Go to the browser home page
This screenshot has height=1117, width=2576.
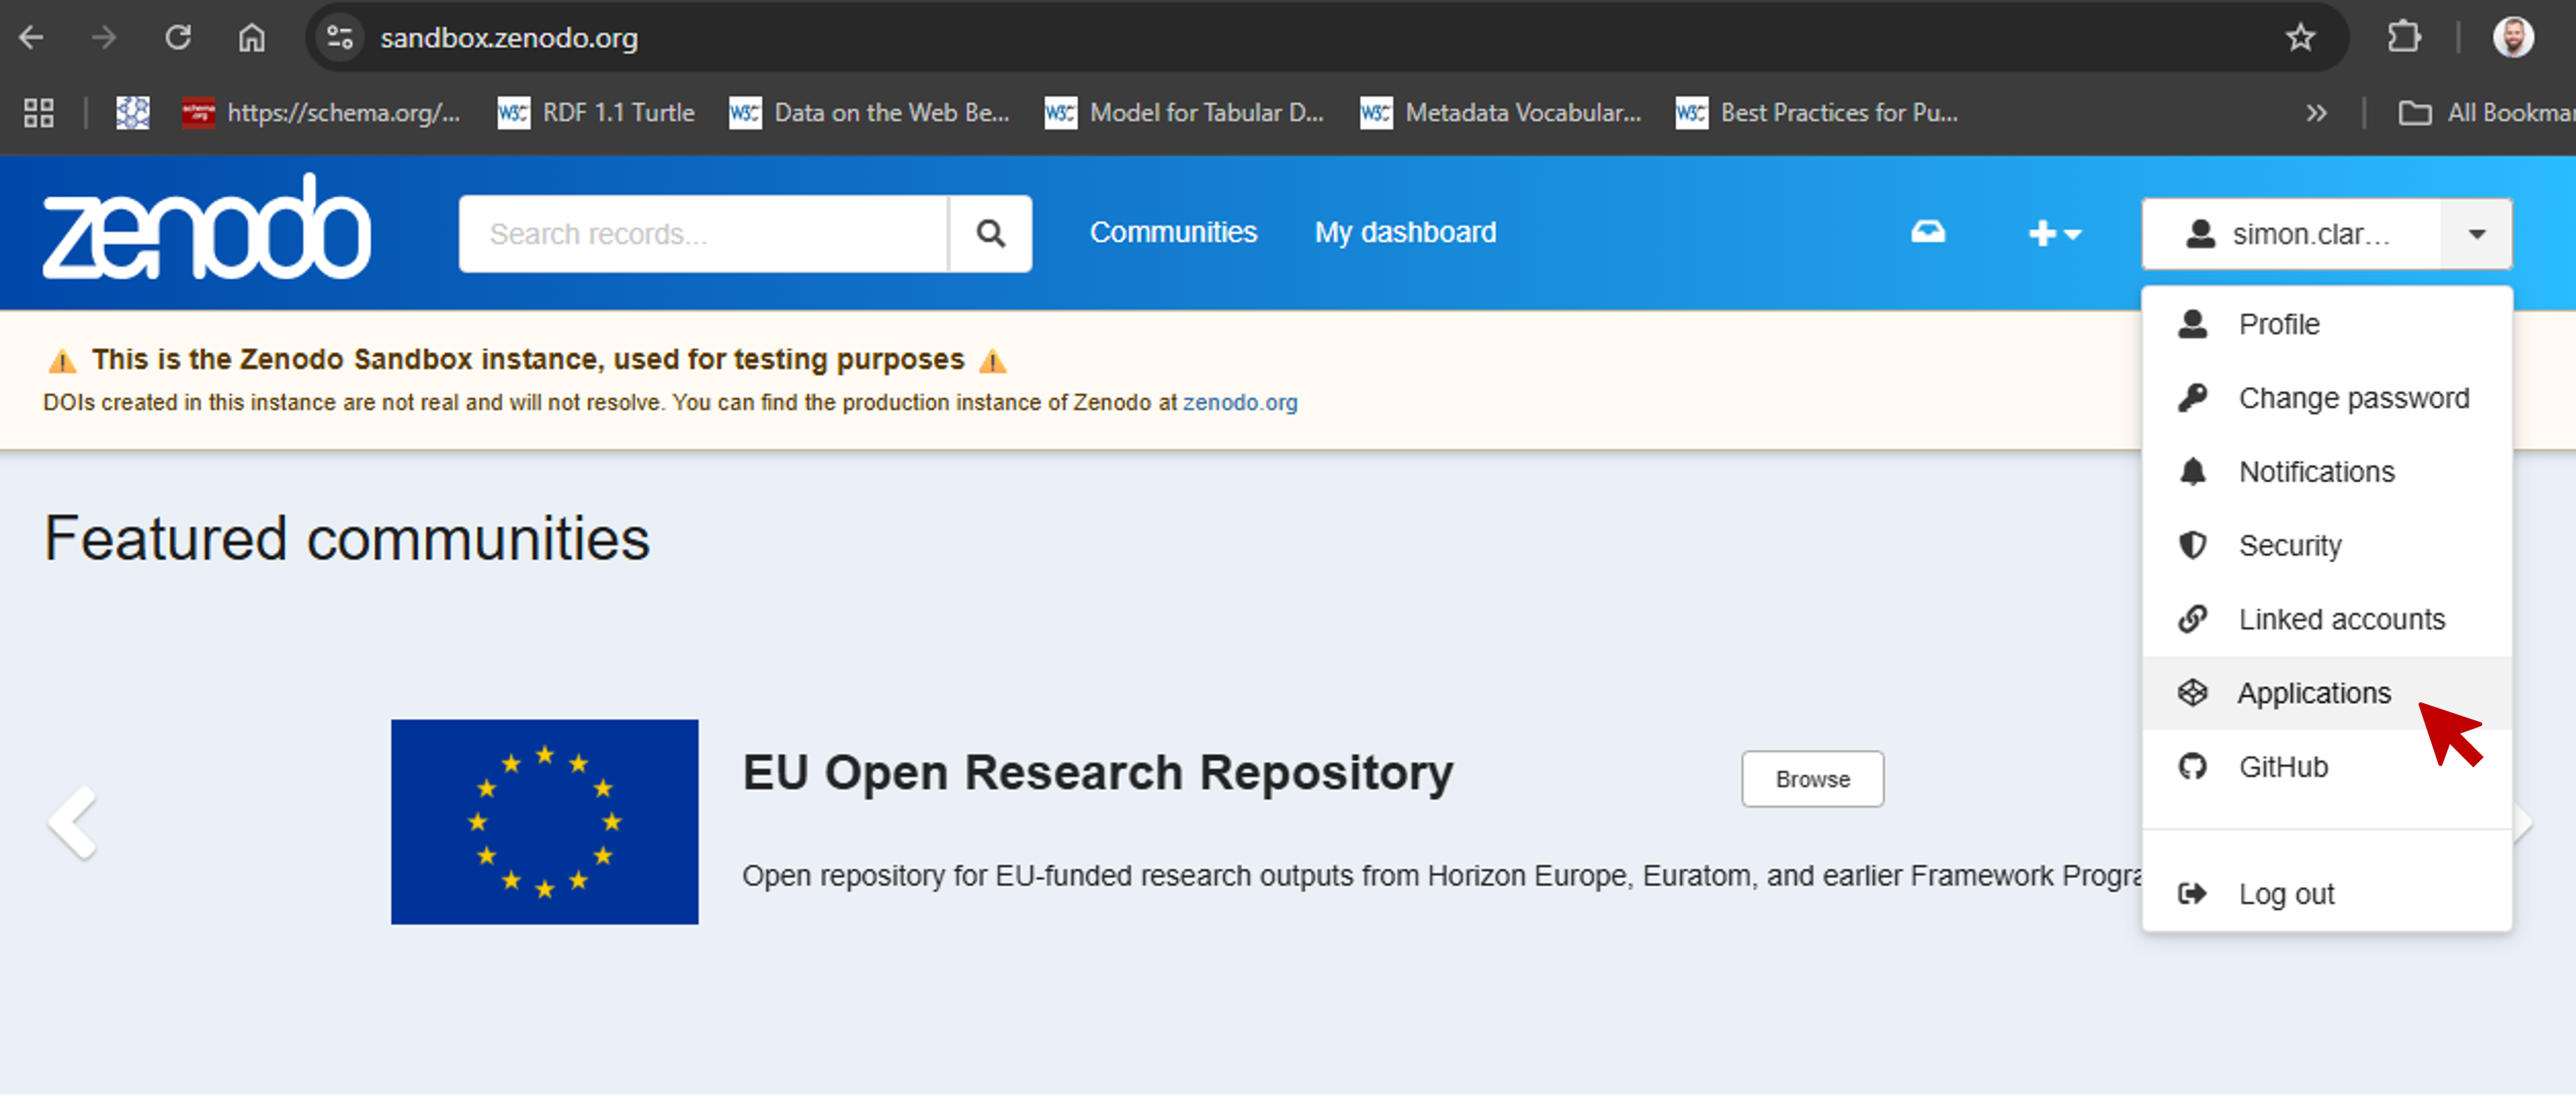252,38
